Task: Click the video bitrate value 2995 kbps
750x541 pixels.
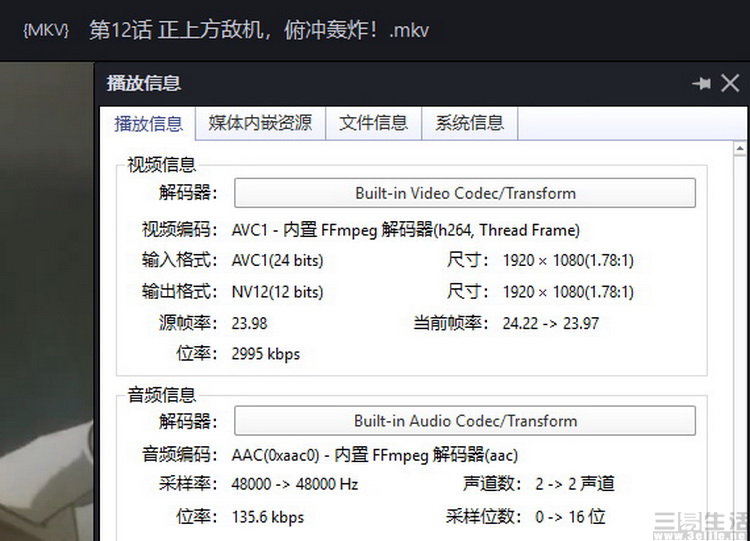Action: tap(265, 354)
